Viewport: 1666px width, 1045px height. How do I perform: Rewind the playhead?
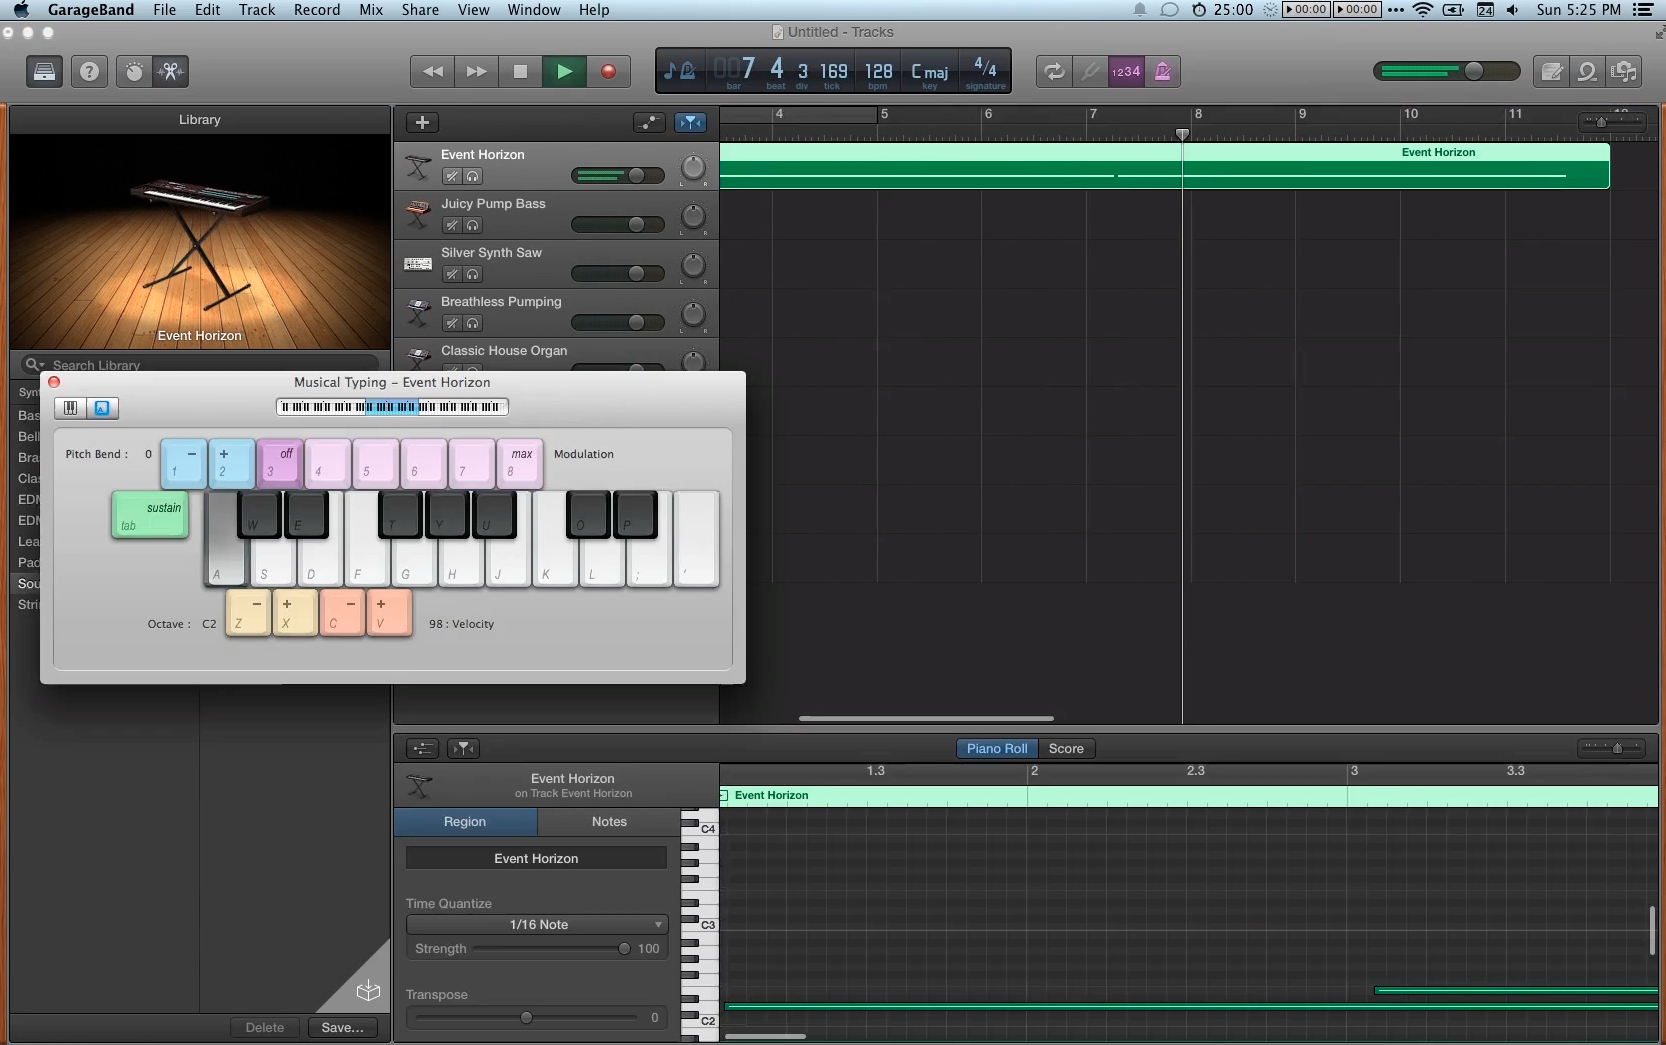(433, 71)
